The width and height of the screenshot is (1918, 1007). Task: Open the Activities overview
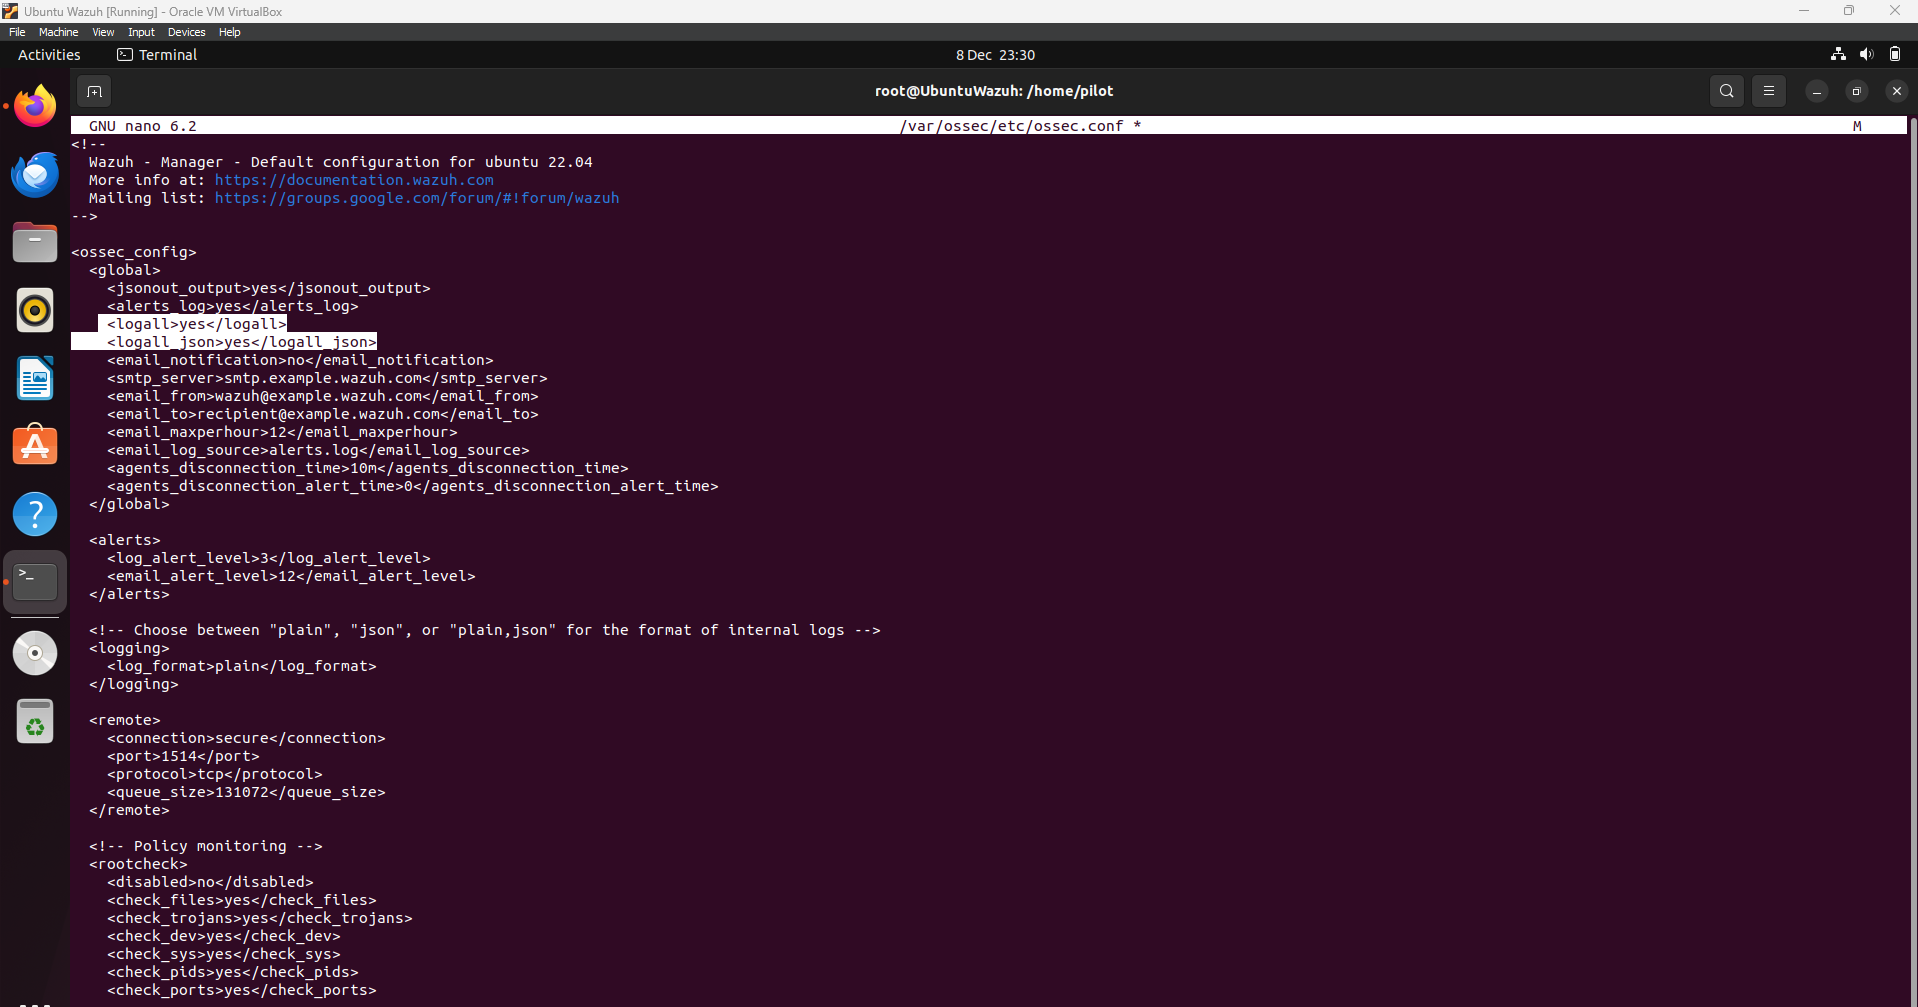tap(48, 54)
